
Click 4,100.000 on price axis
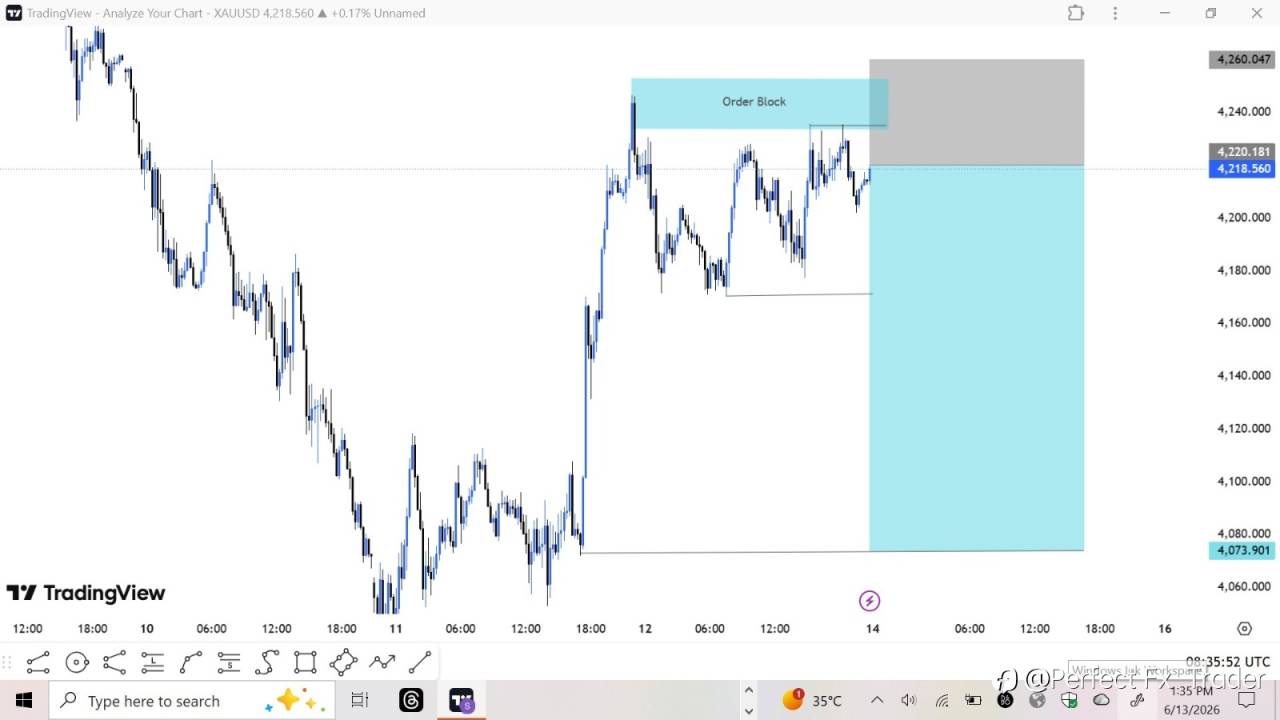(1243, 481)
